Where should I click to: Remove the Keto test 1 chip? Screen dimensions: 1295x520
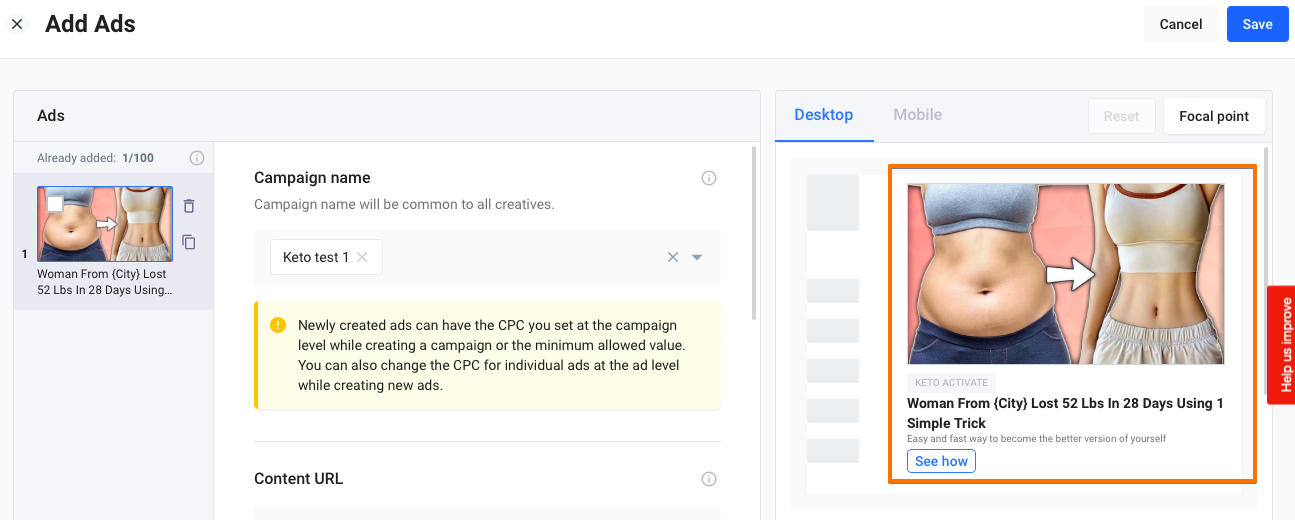point(362,257)
